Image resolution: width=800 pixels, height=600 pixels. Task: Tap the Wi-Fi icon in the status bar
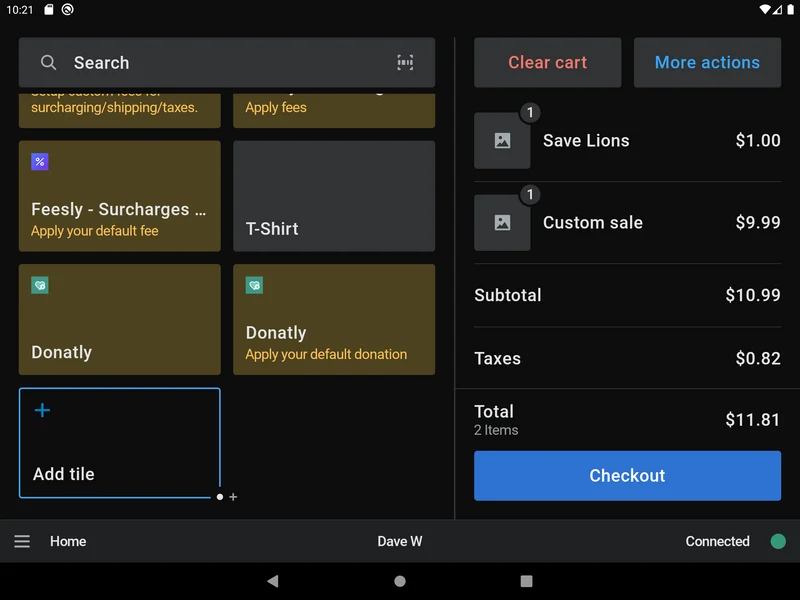point(764,10)
